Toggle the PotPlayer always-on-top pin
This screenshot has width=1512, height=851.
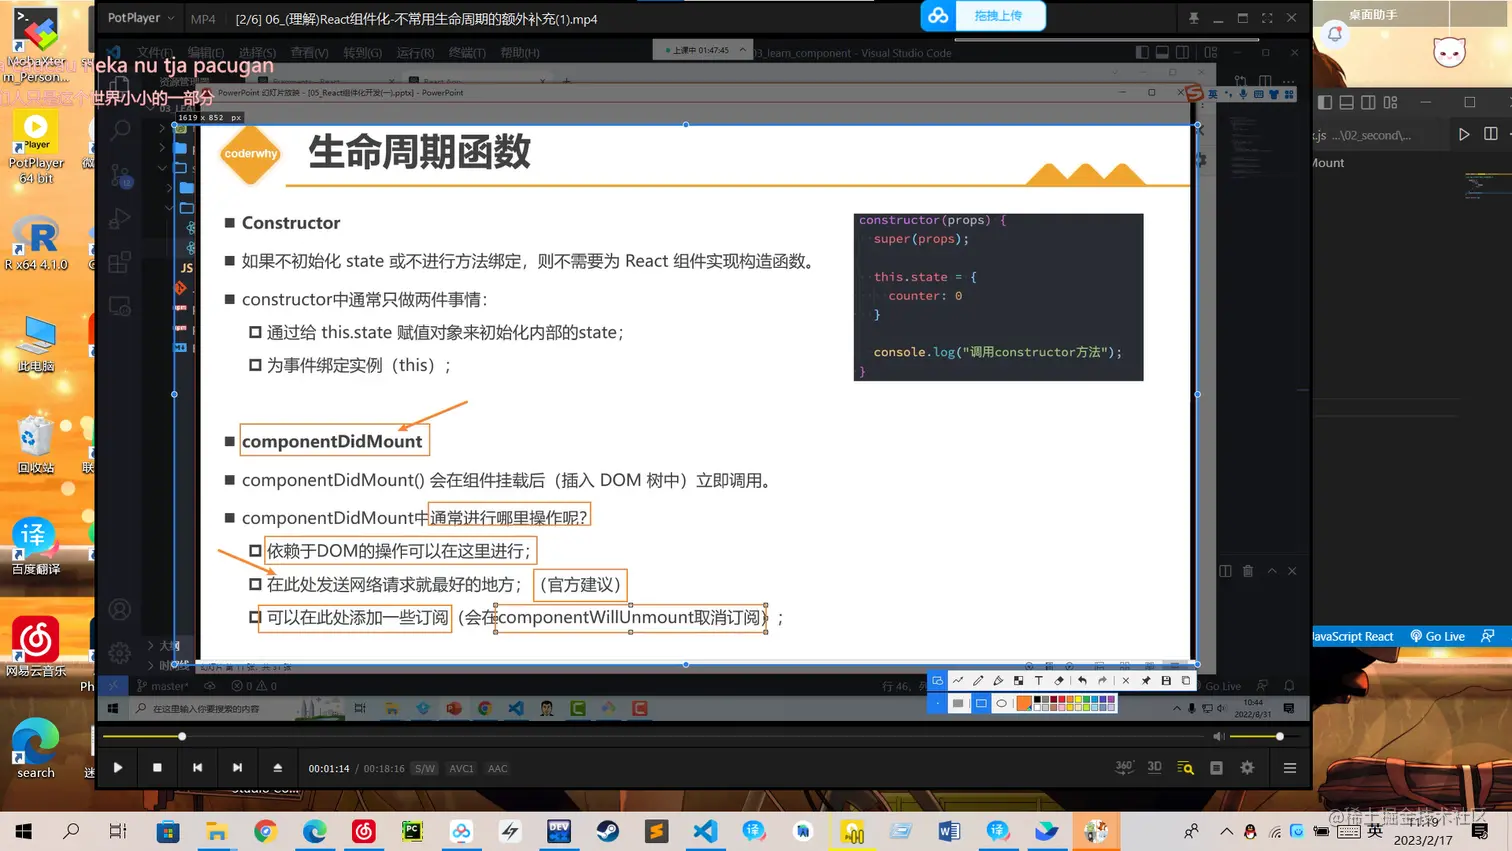coord(1194,18)
